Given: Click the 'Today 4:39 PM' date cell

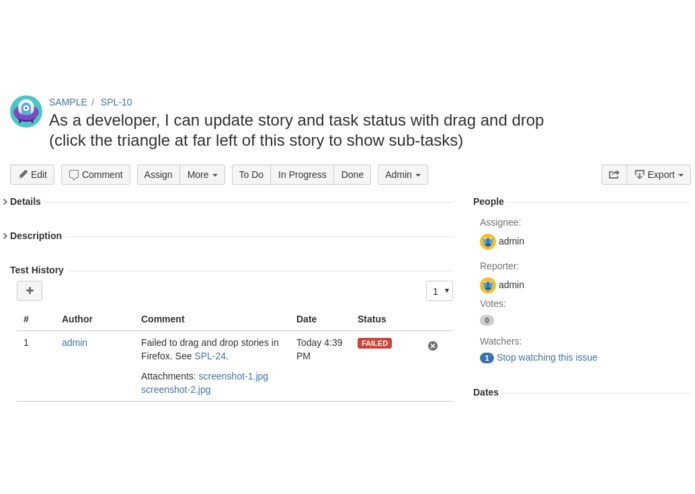Looking at the screenshot, I should click(x=319, y=349).
